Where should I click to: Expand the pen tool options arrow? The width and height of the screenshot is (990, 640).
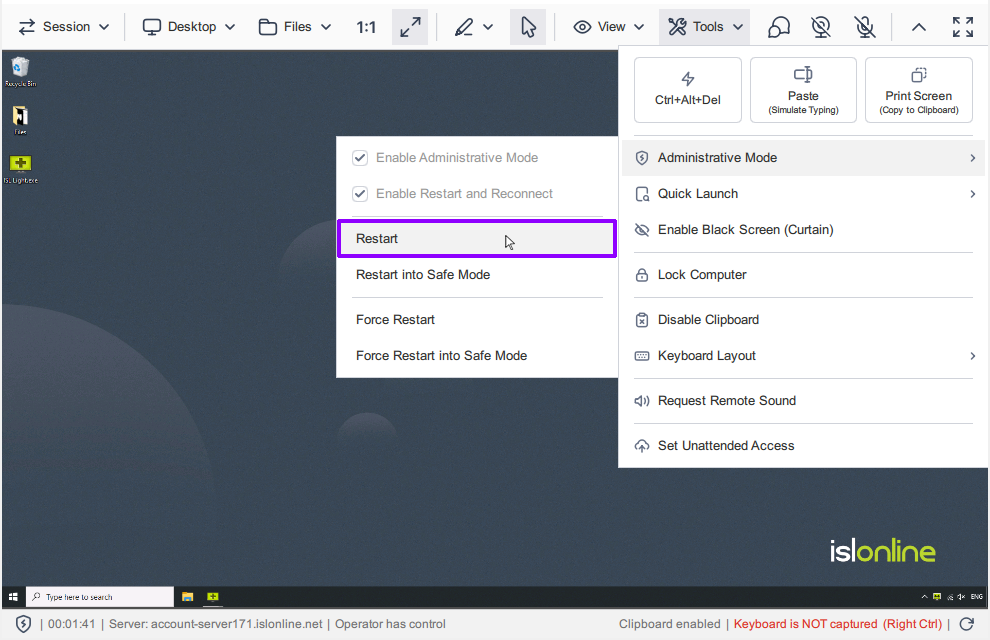pos(488,27)
